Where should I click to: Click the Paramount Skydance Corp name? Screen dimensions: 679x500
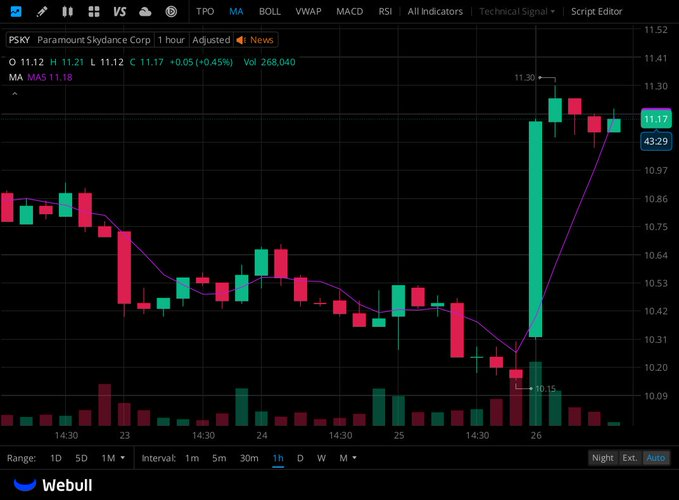coord(94,40)
